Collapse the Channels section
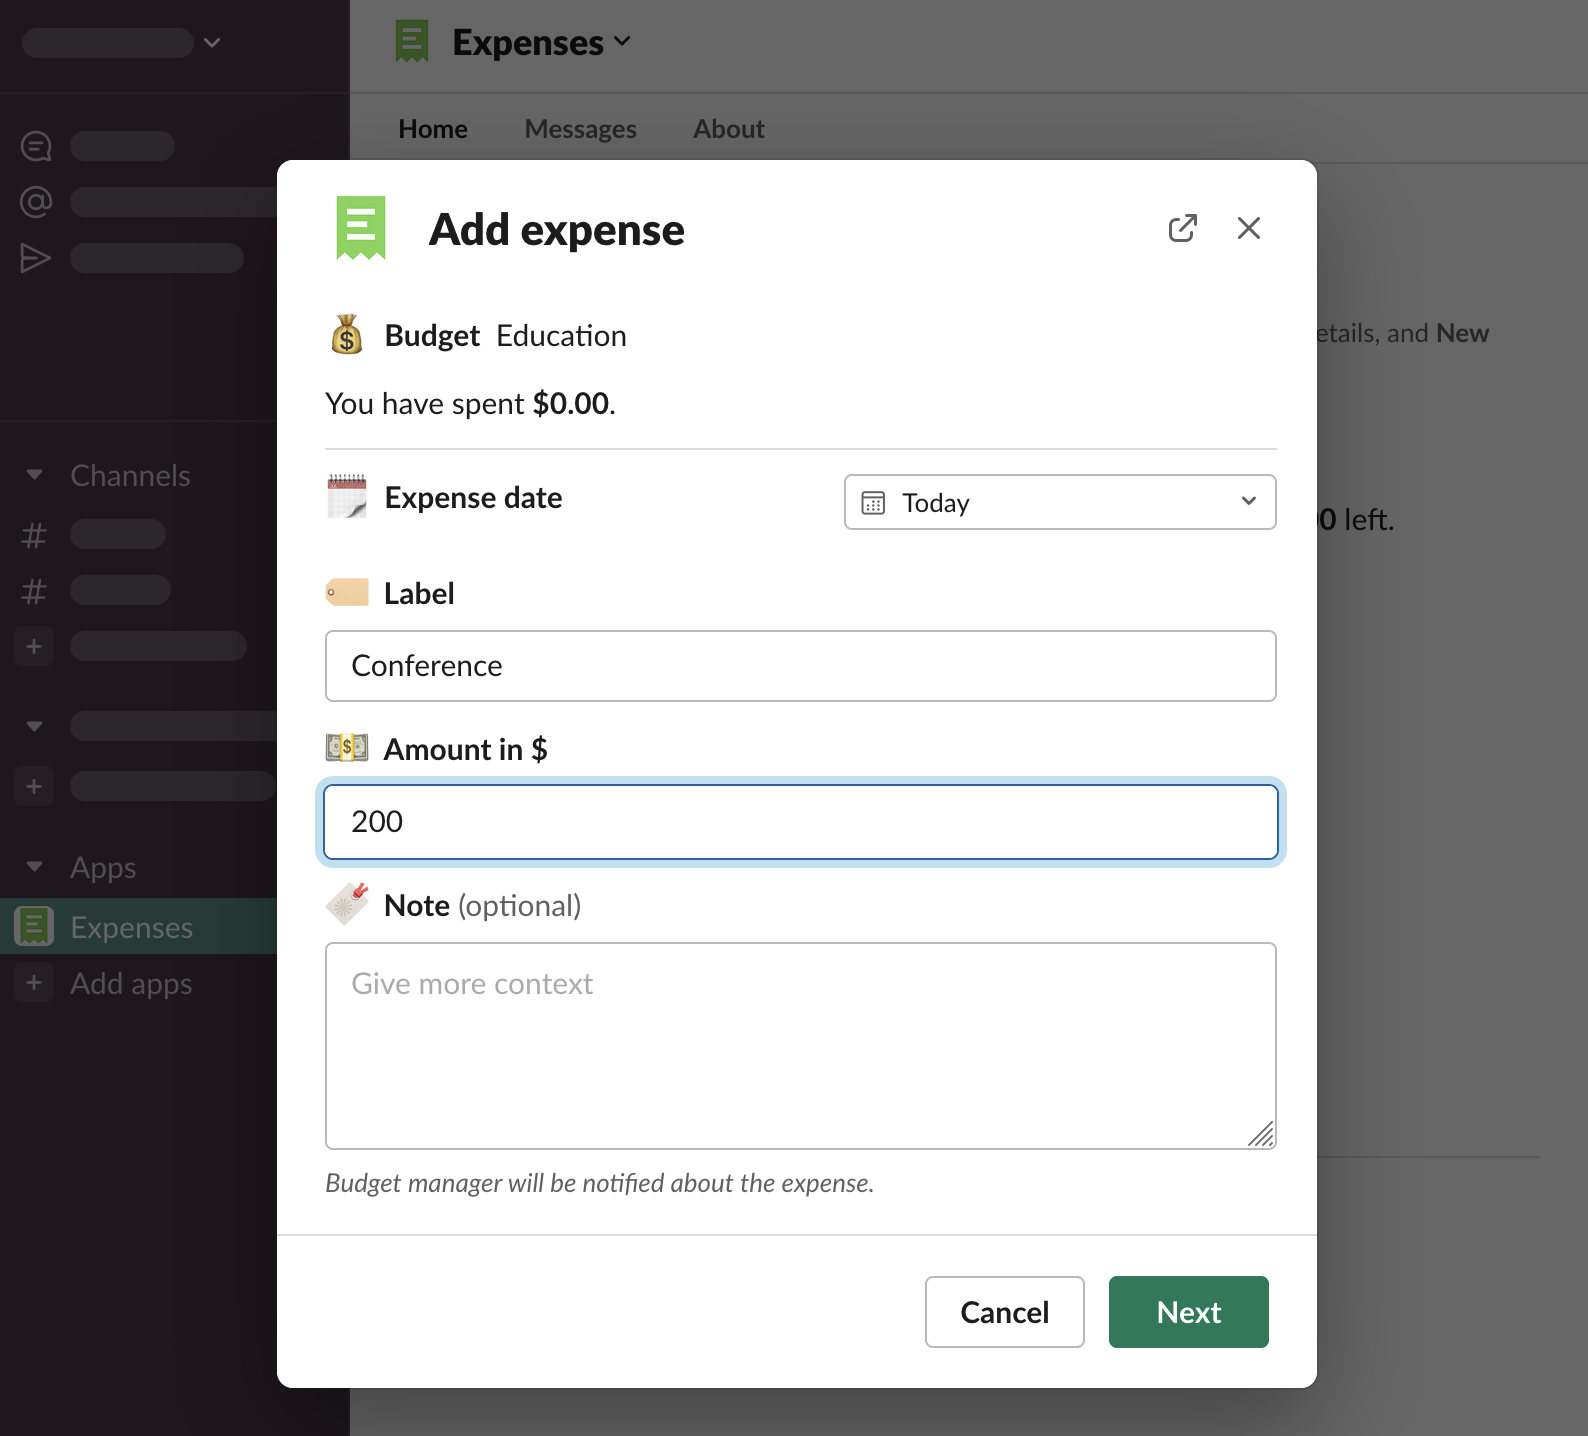The image size is (1588, 1436). pyautogui.click(x=35, y=475)
